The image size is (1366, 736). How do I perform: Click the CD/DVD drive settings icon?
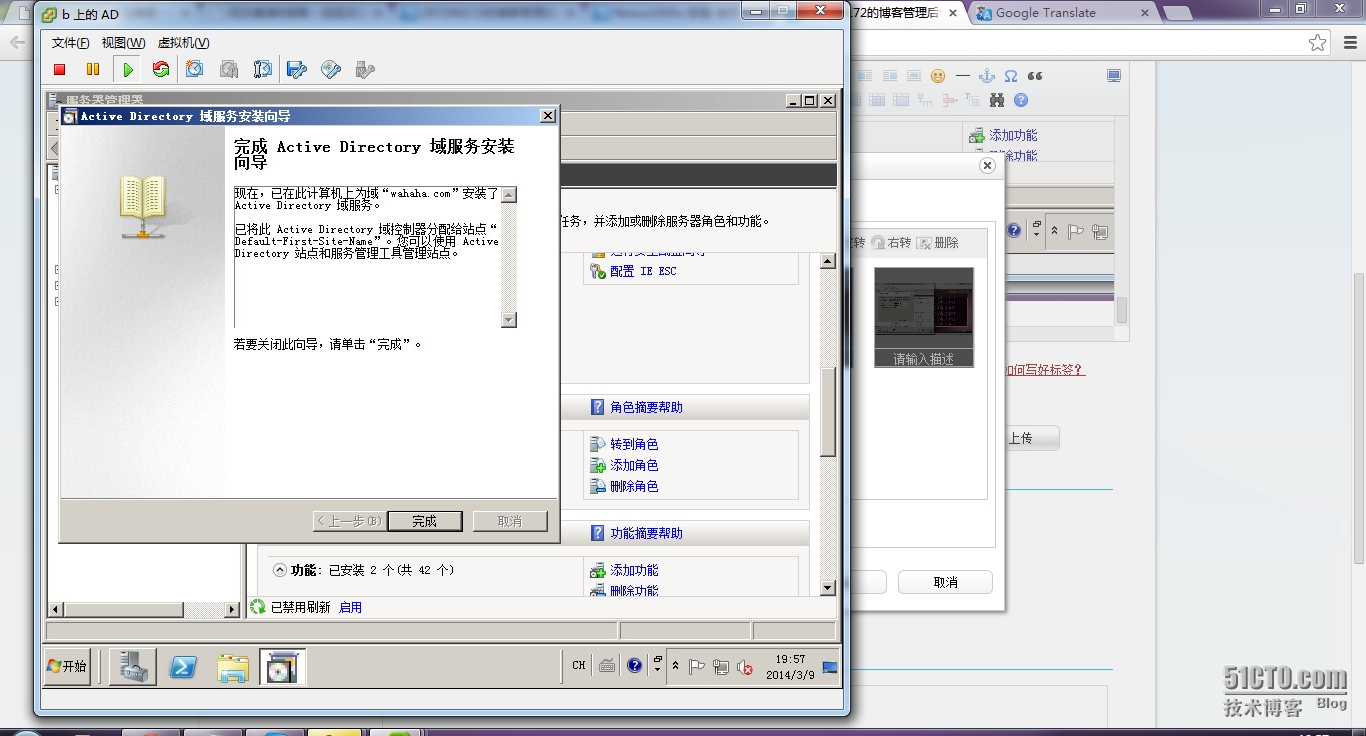click(x=331, y=69)
